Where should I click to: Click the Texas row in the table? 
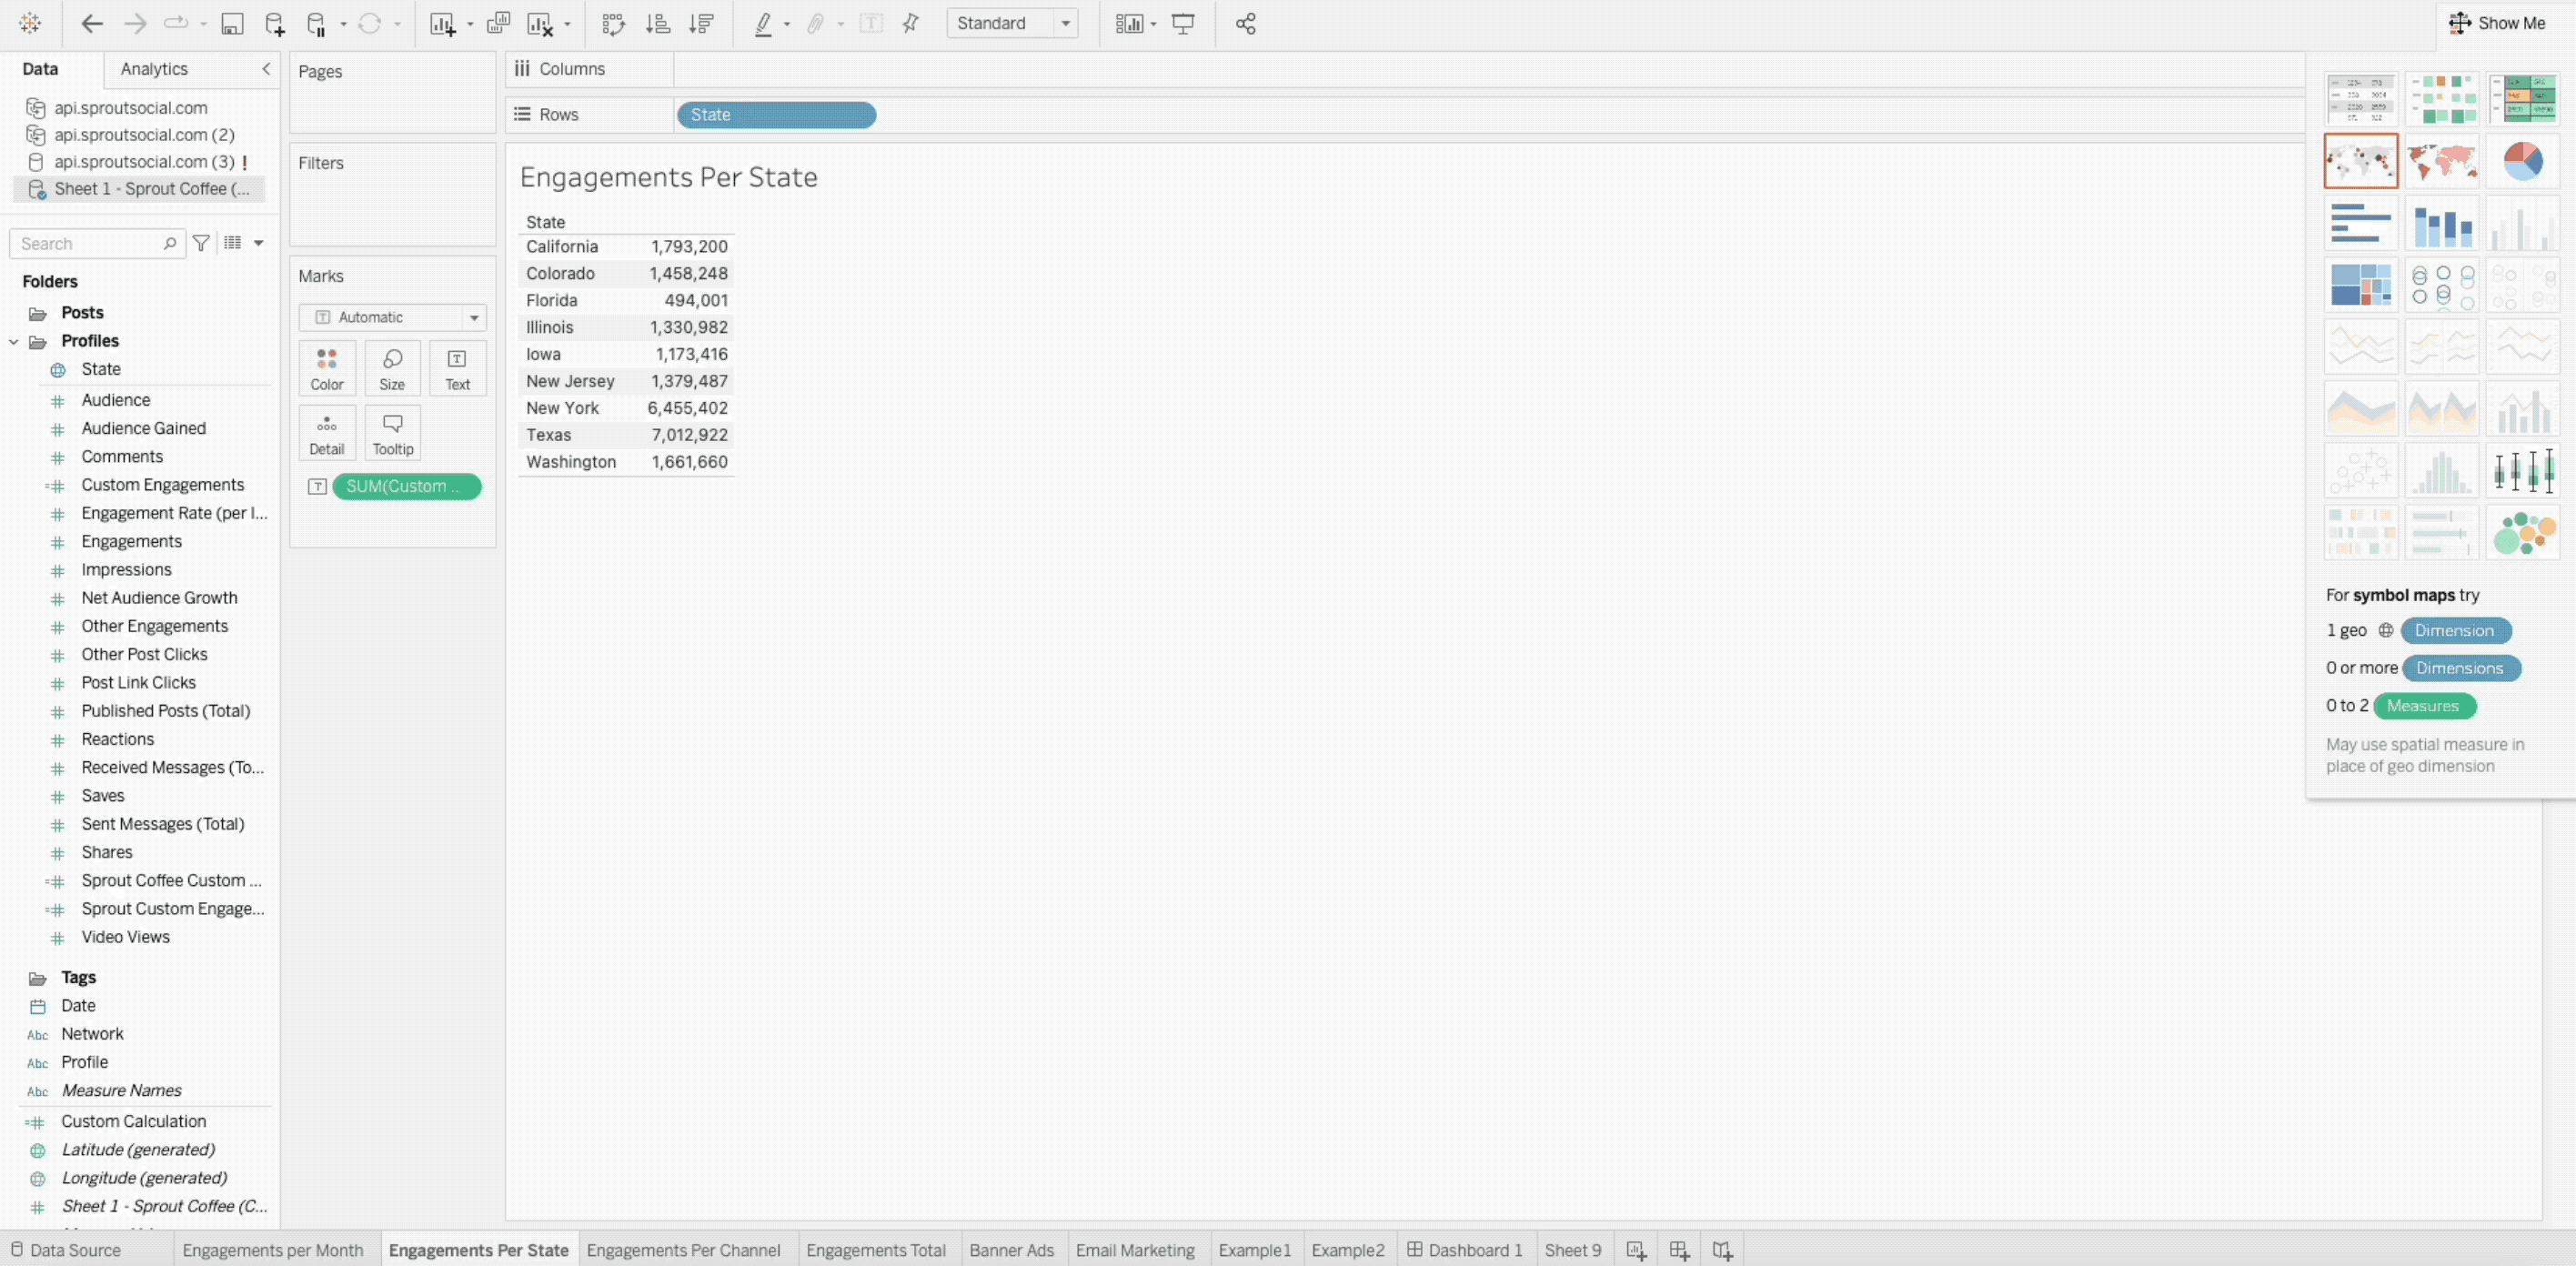[626, 435]
